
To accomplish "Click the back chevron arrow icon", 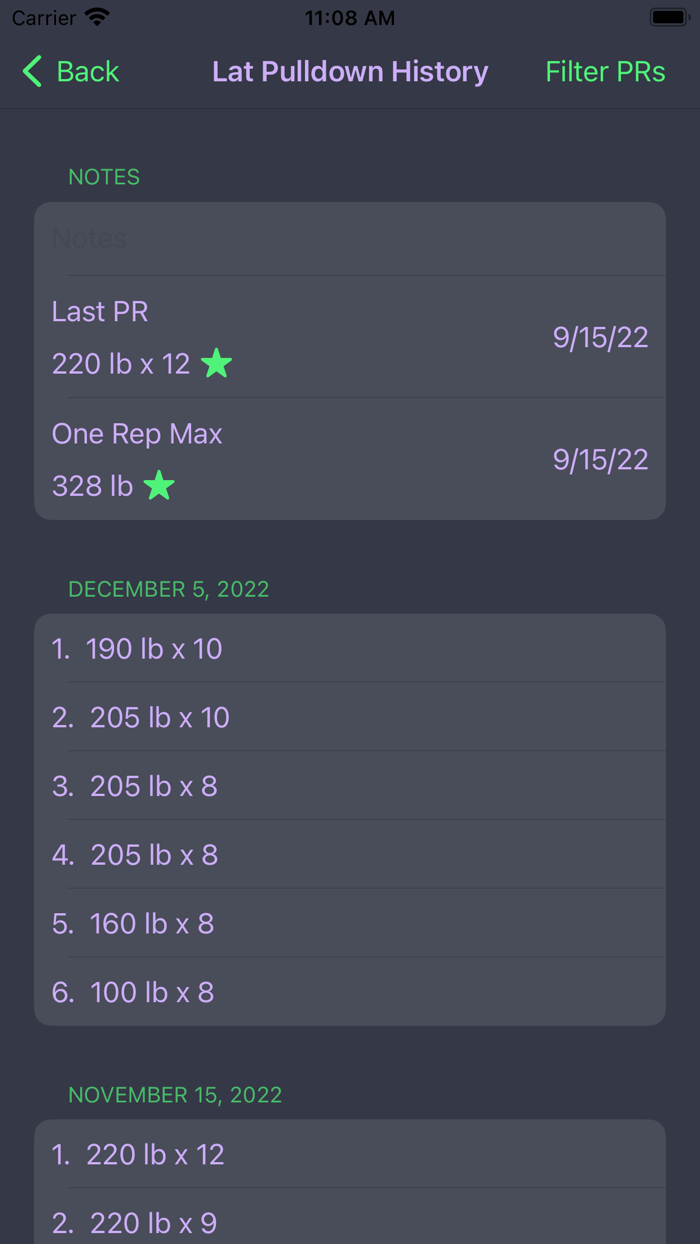I will tap(30, 71).
